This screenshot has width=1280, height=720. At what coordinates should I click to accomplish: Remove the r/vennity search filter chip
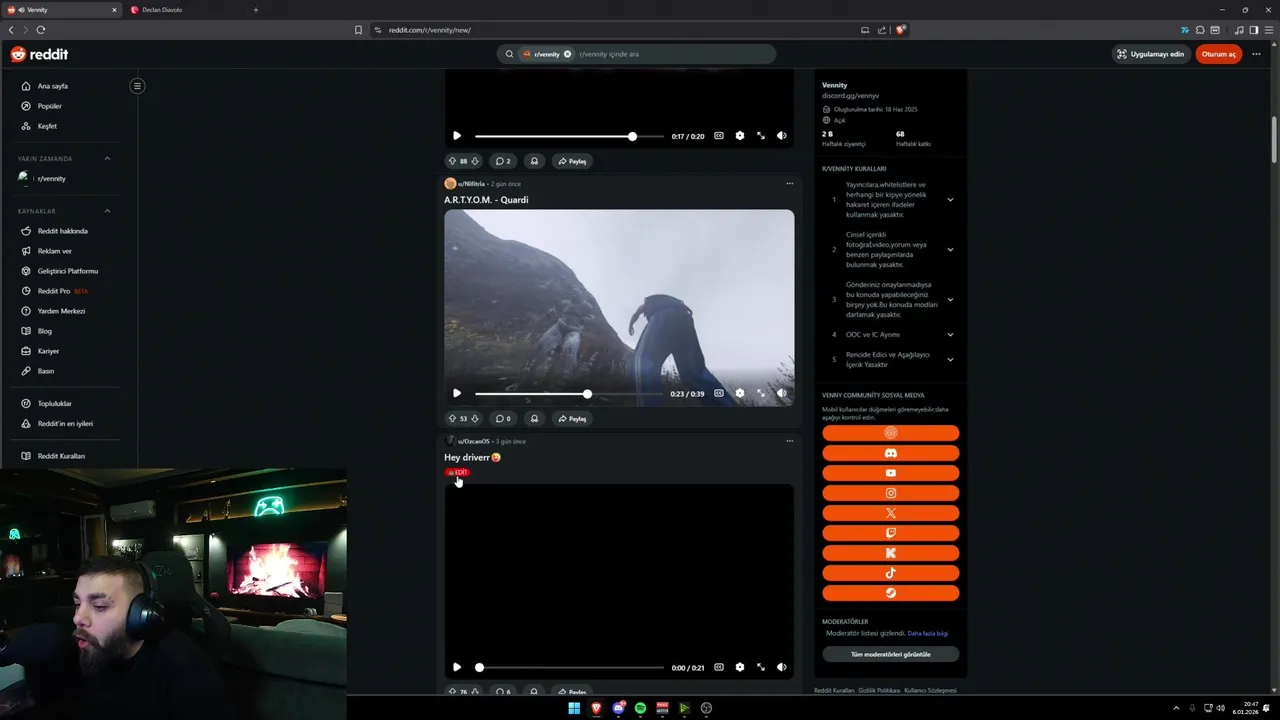(567, 54)
